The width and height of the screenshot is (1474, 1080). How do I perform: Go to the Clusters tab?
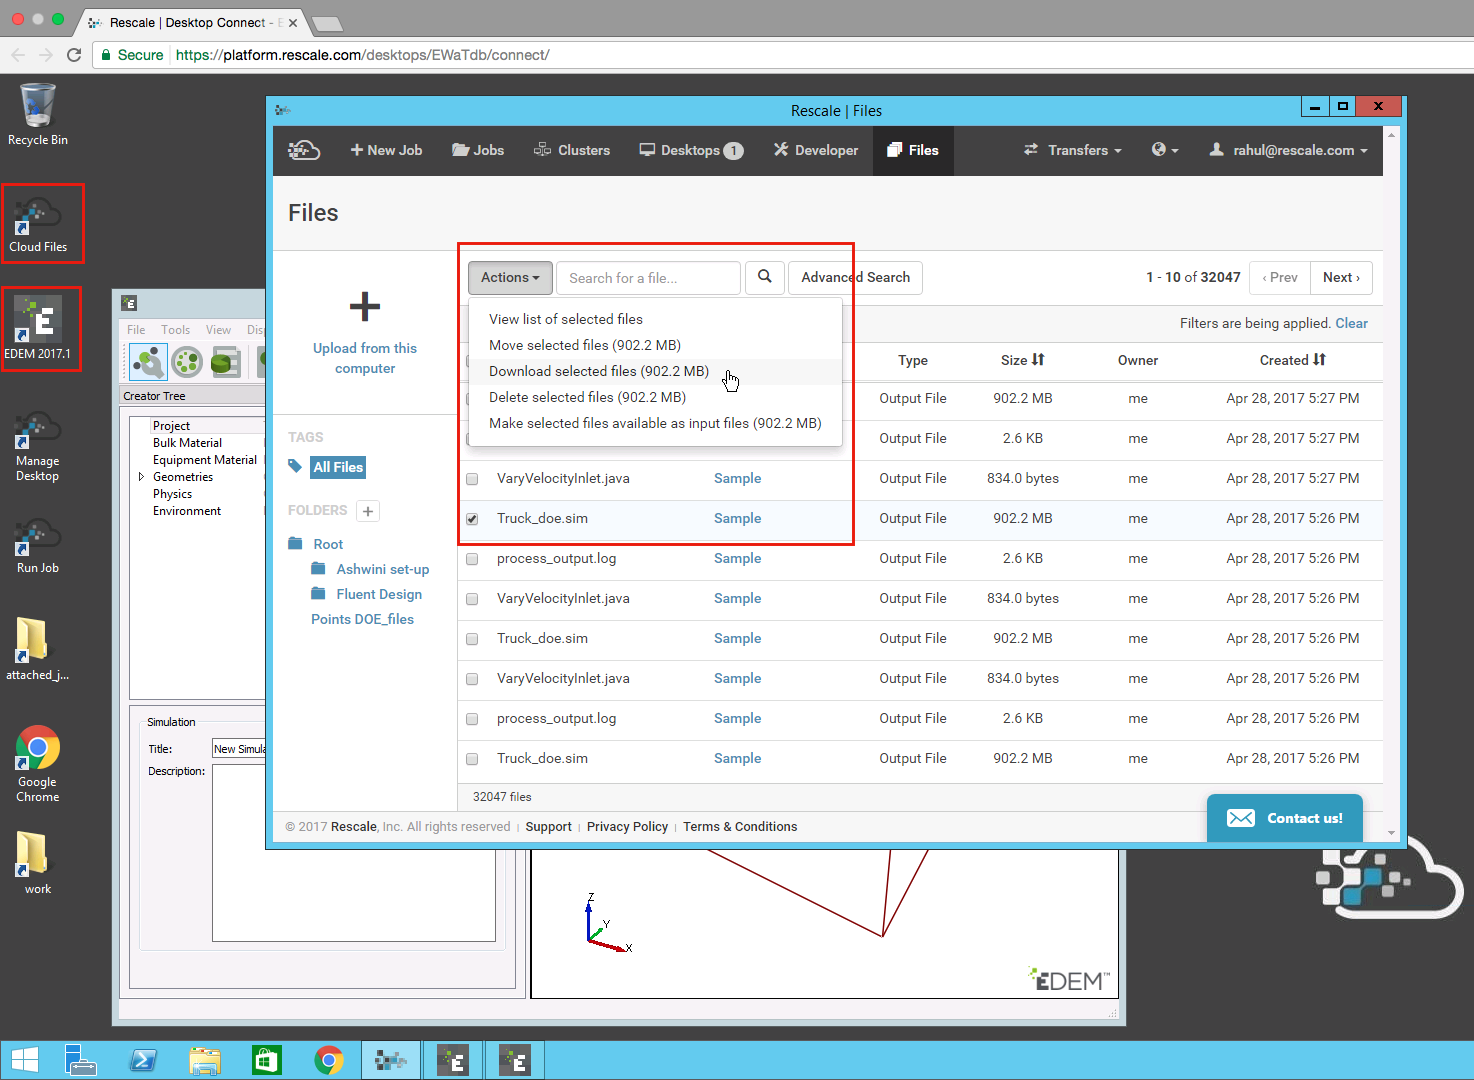click(x=572, y=150)
